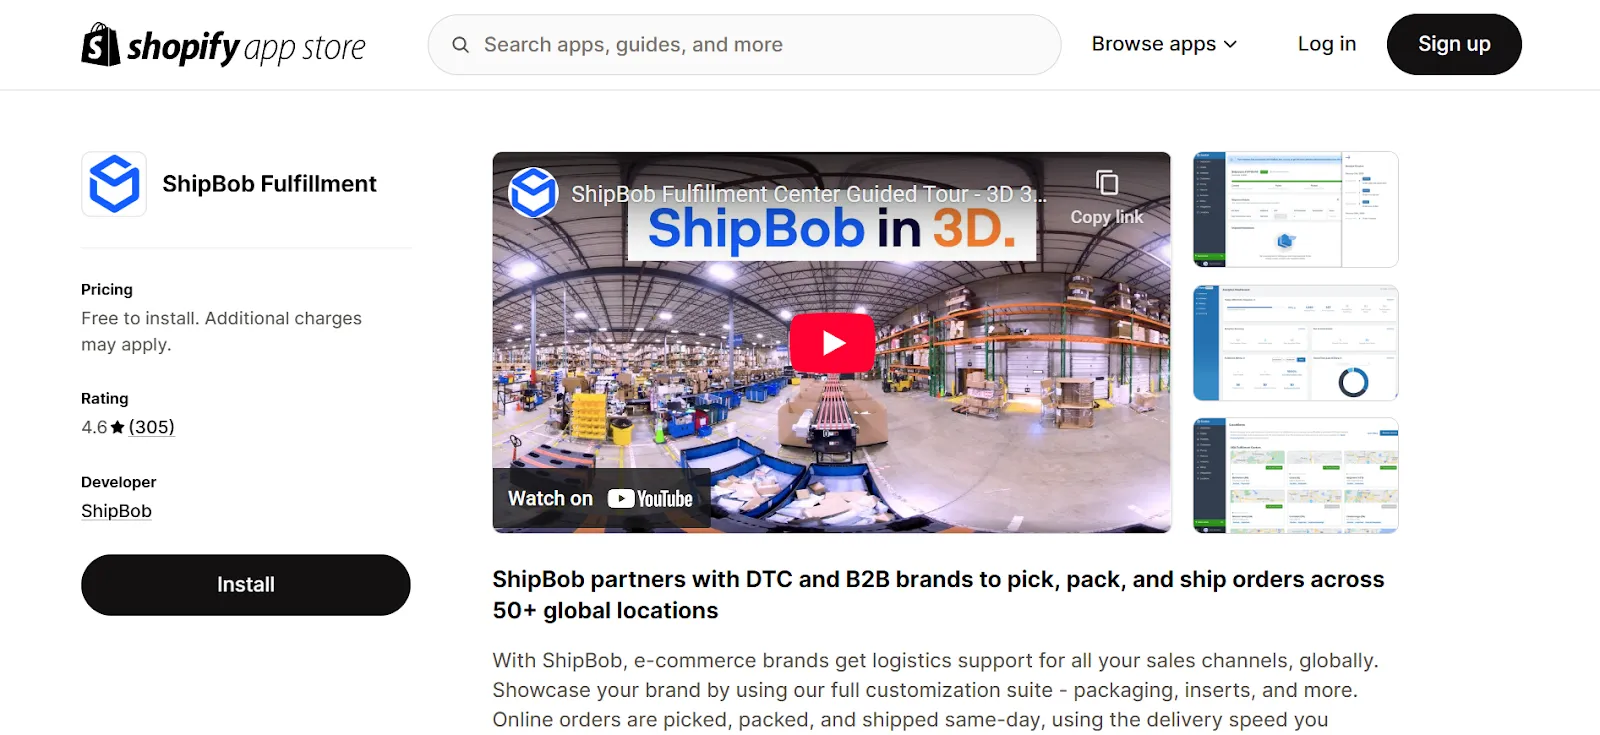Click the rating star icon
This screenshot has width=1600, height=735.
tap(118, 428)
